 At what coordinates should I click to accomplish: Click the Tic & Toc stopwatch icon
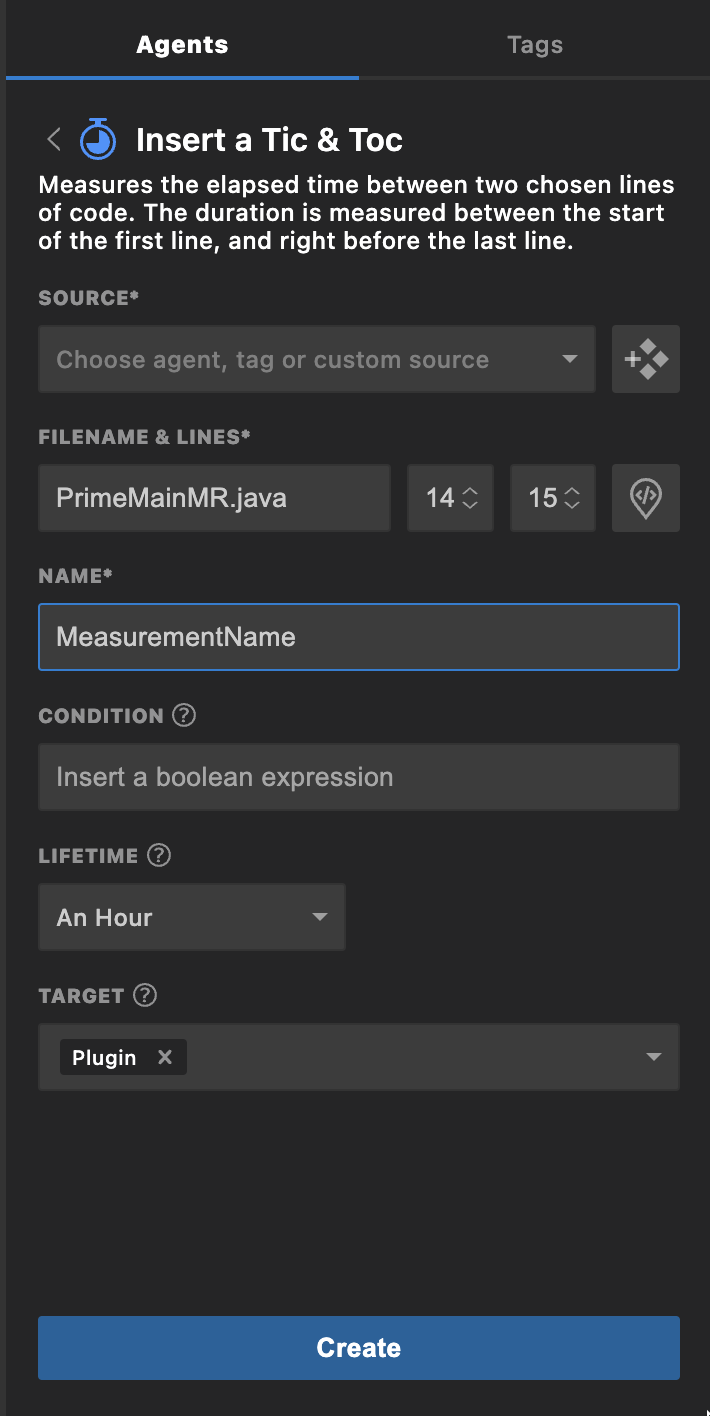coord(98,139)
